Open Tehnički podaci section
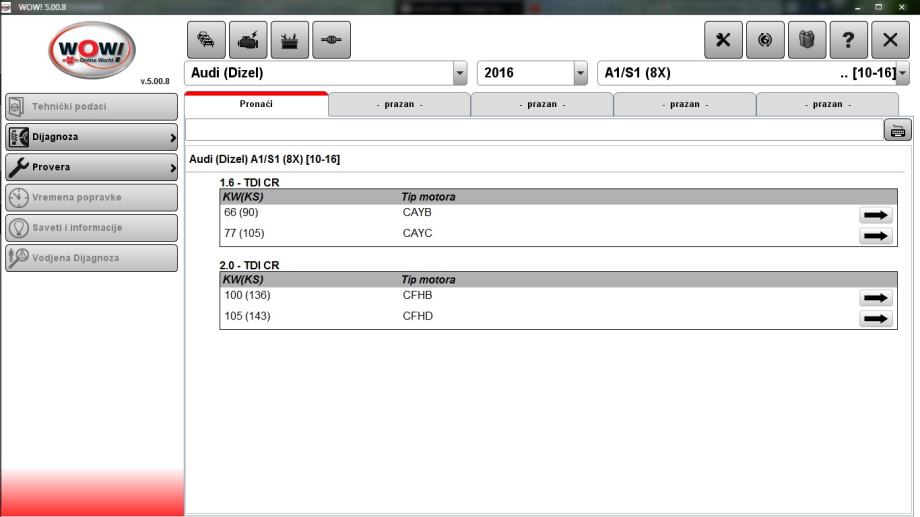 pos(92,107)
